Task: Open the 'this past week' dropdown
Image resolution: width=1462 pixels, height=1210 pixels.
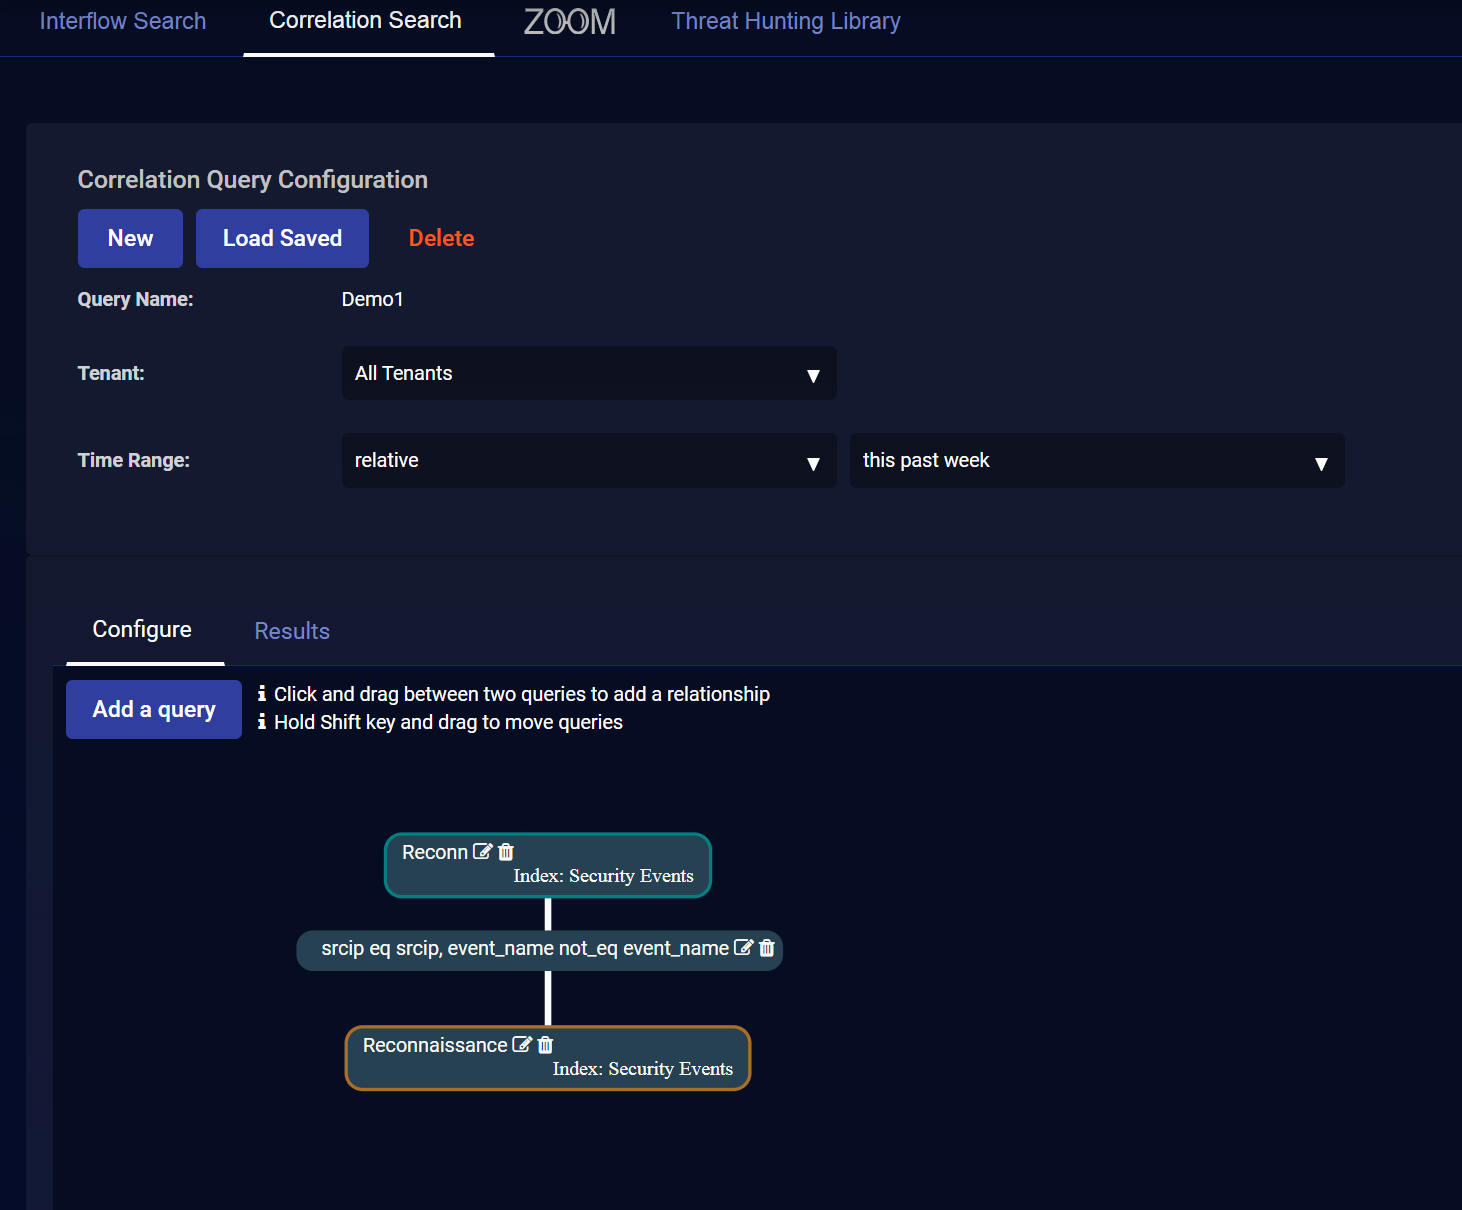Action: click(x=1096, y=461)
